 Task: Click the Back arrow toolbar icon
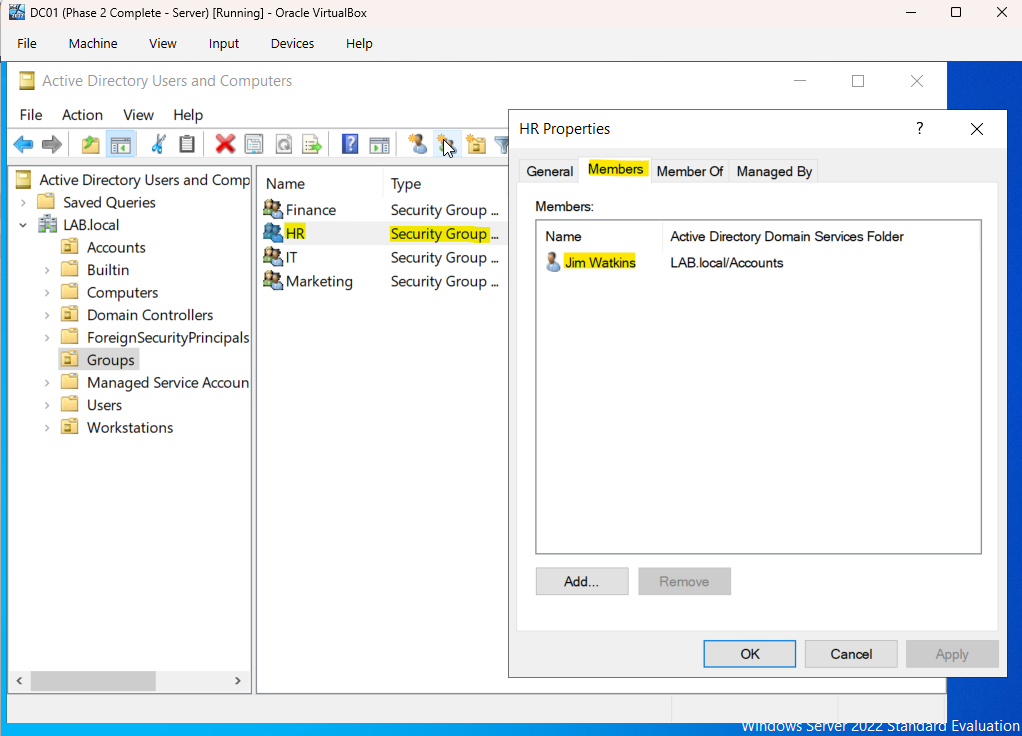pyautogui.click(x=23, y=144)
